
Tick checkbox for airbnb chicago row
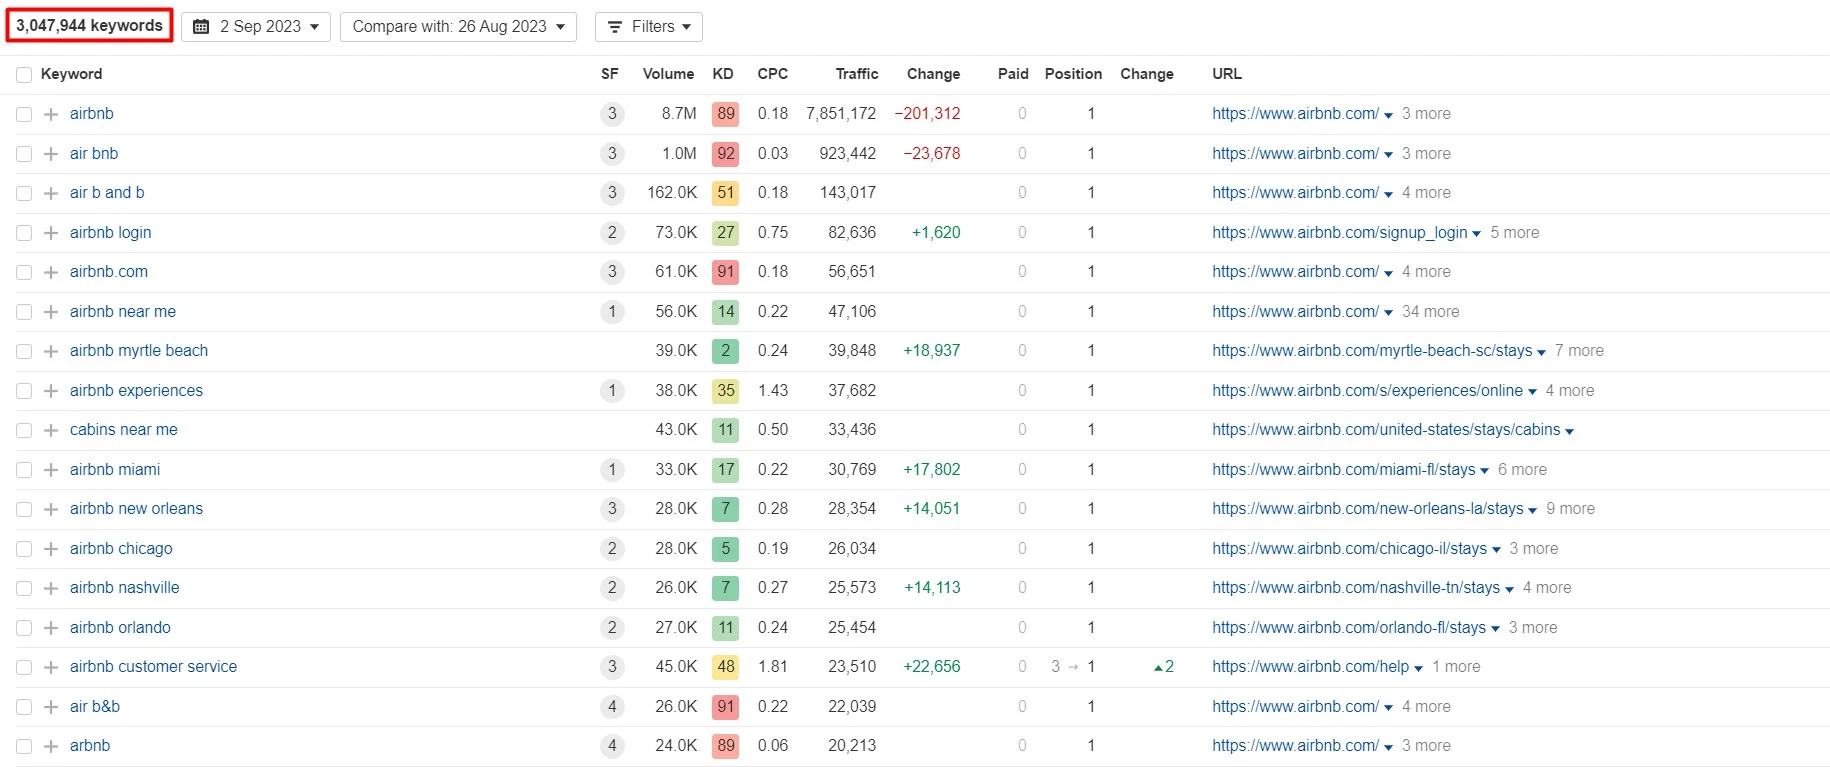tap(24, 549)
